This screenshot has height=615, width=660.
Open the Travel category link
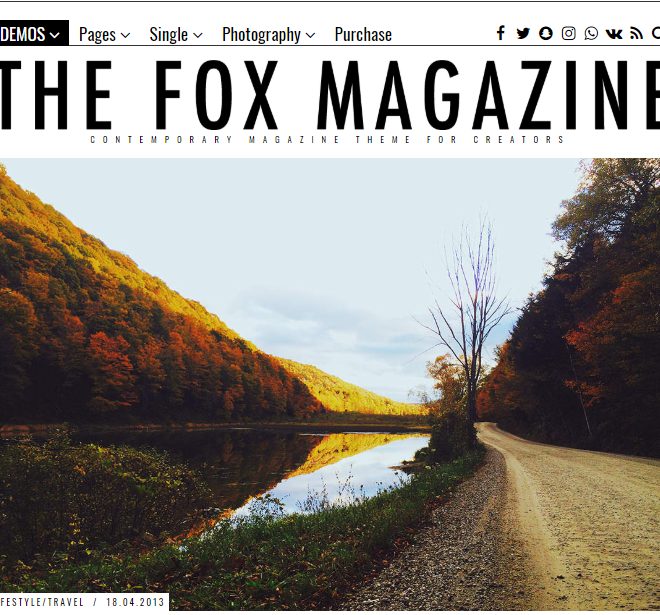[x=66, y=602]
